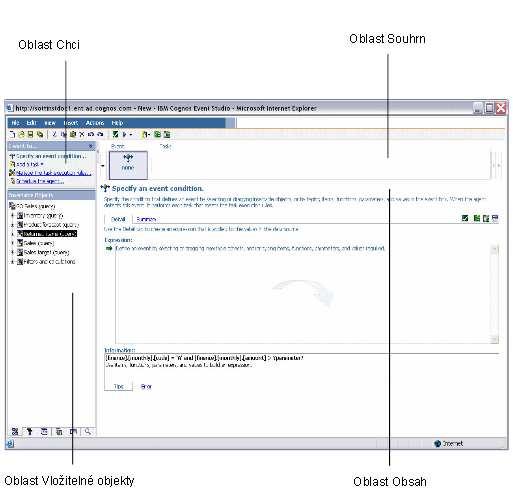Click the second-to-last green toolbar icon

tap(157, 134)
